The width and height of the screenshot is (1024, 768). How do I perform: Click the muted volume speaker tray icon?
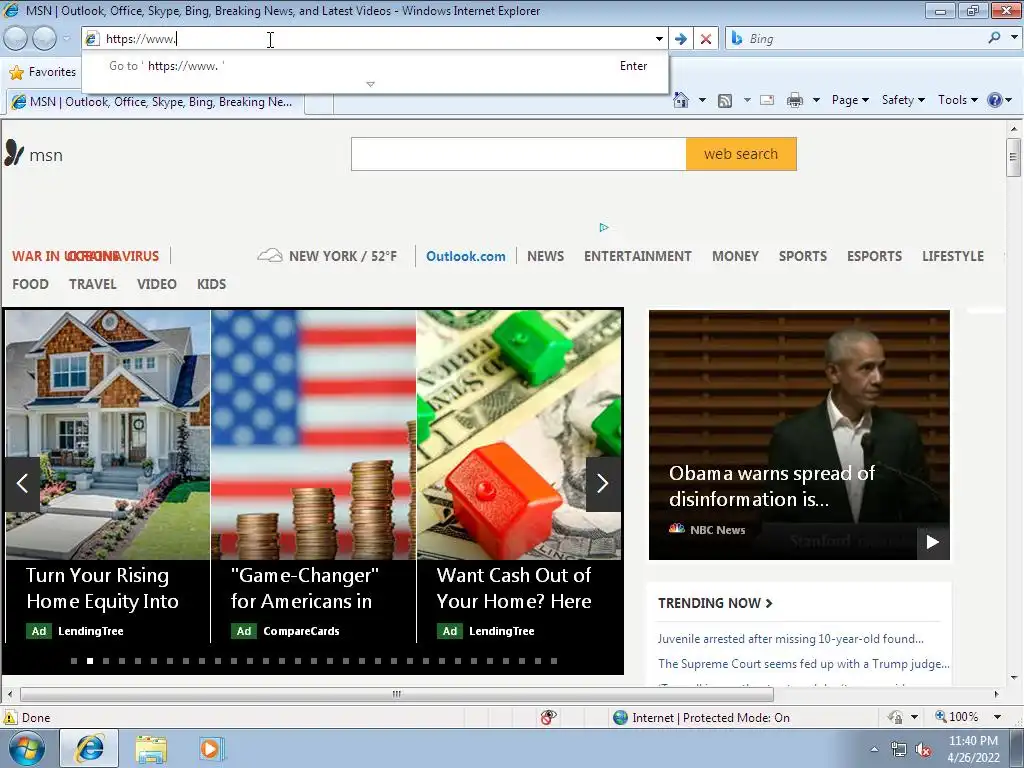pyautogui.click(x=923, y=750)
